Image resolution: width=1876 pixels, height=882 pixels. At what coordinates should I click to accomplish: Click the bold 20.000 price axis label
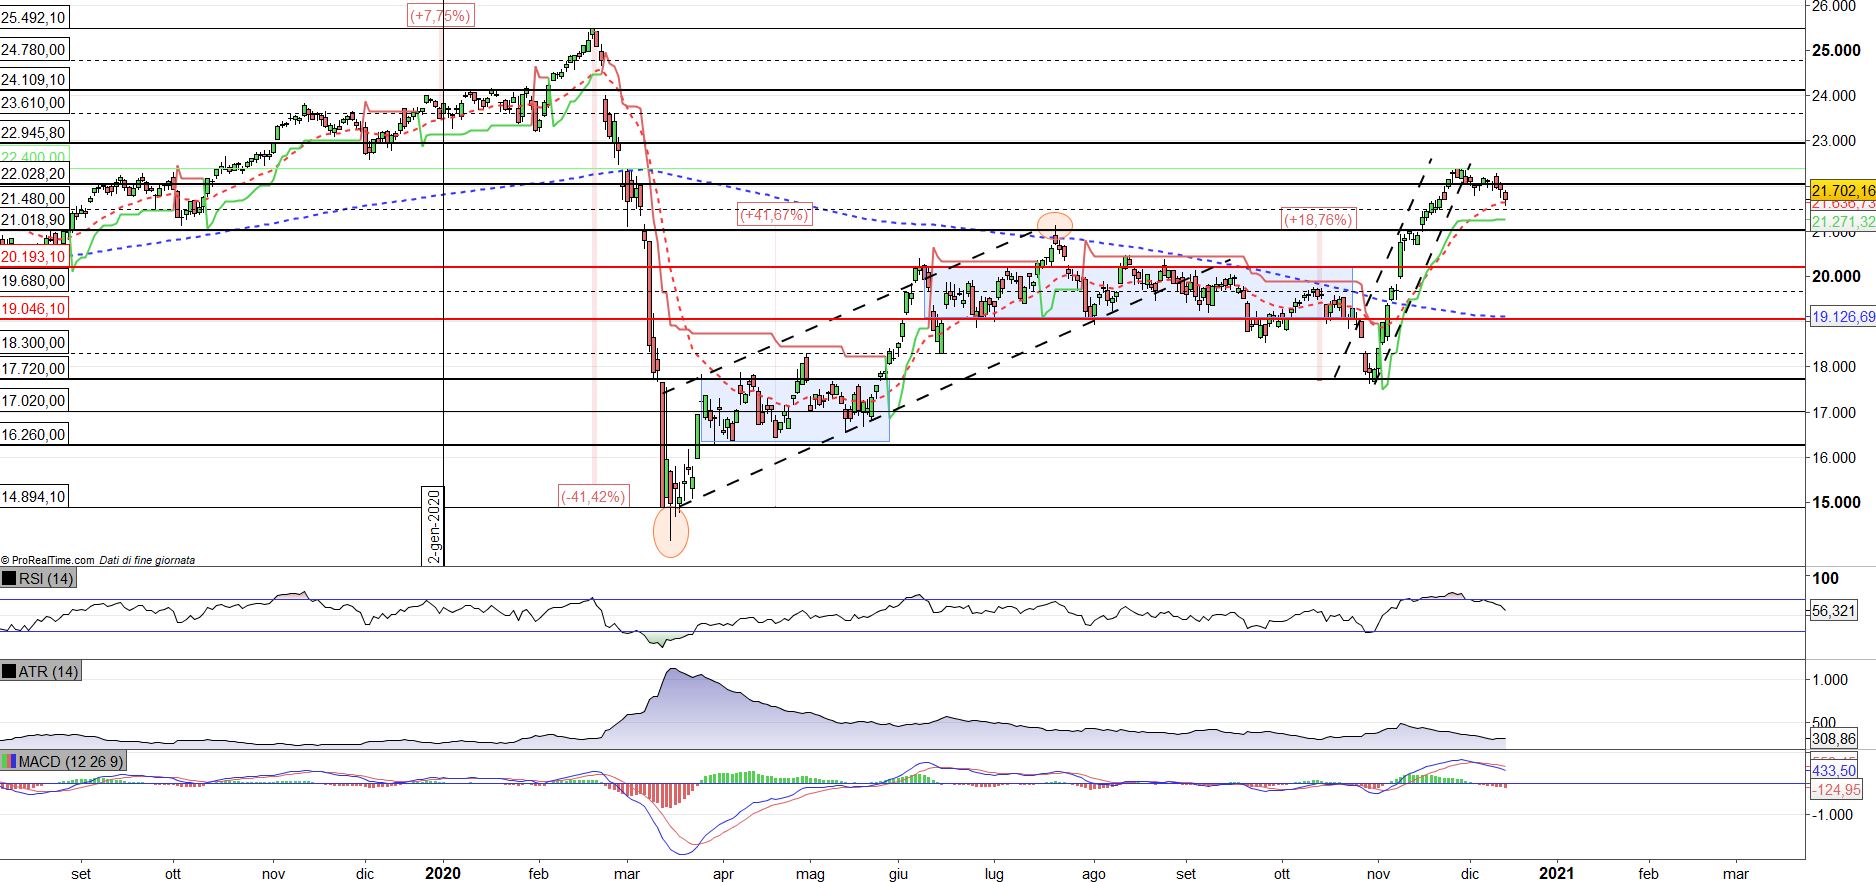(1836, 277)
